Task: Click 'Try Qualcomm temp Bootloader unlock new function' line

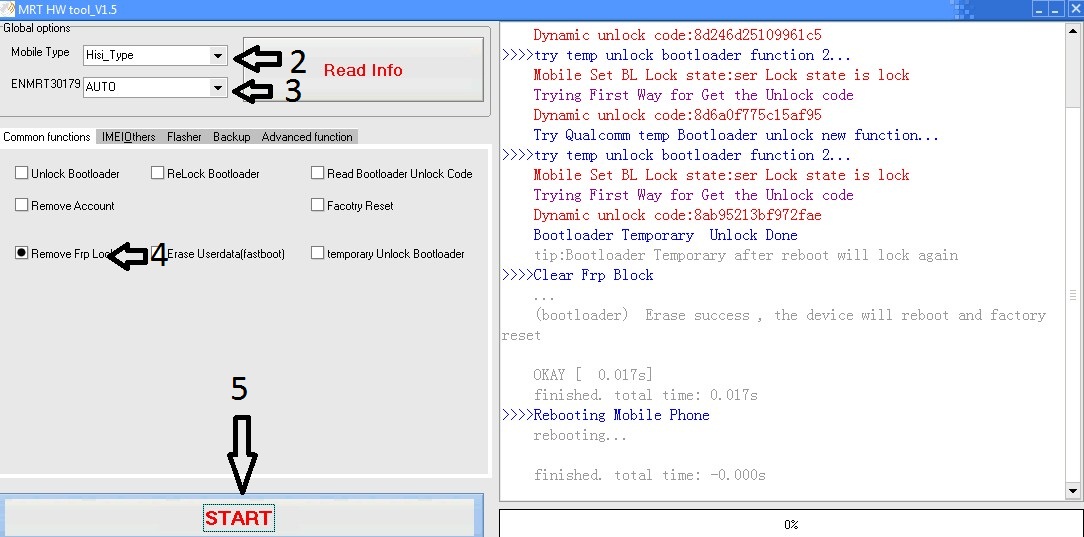Action: click(x=736, y=135)
